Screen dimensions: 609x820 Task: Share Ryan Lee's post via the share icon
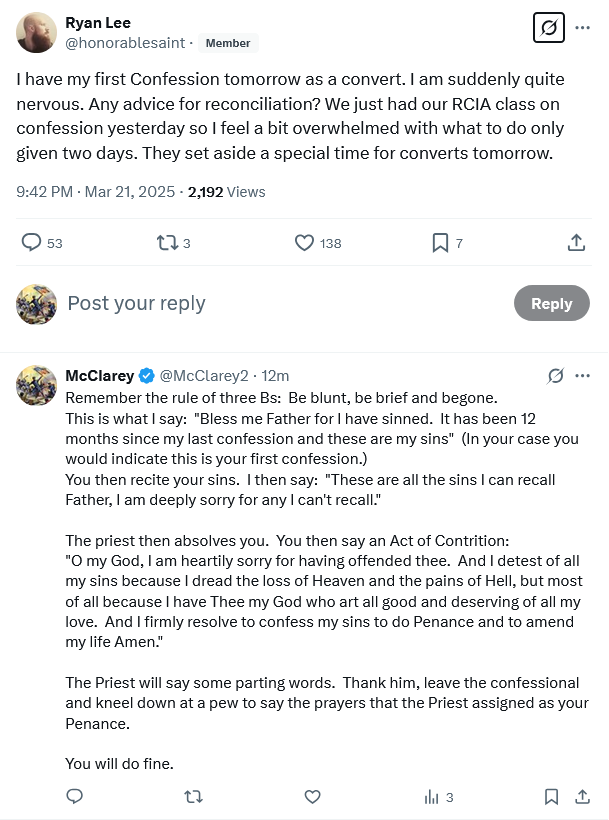tap(576, 243)
